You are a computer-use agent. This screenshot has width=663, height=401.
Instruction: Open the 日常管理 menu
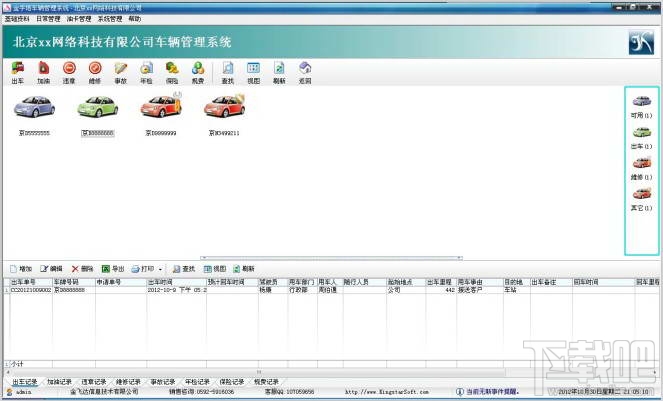(x=48, y=19)
